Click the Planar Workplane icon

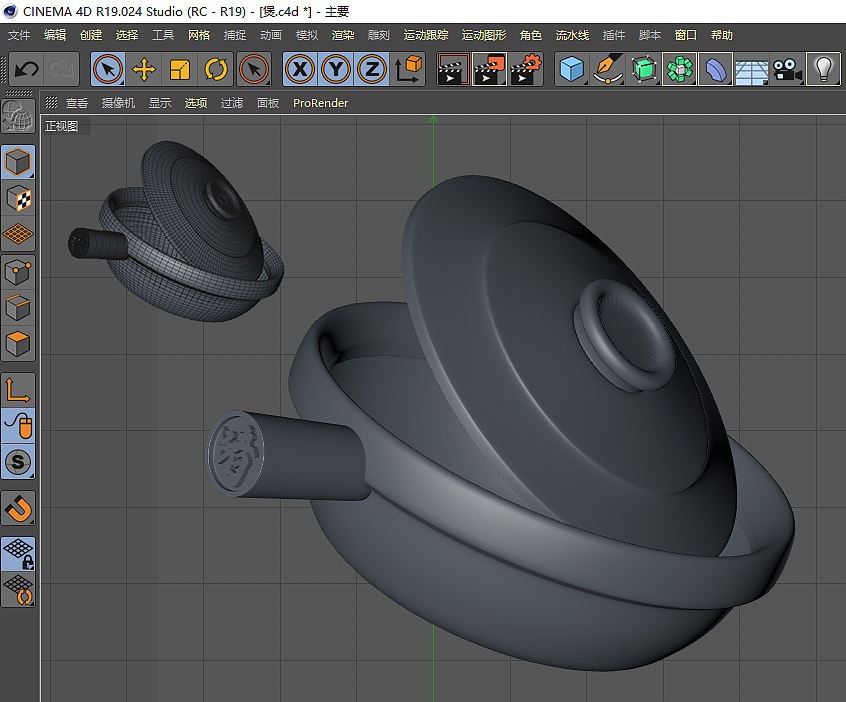point(18,590)
